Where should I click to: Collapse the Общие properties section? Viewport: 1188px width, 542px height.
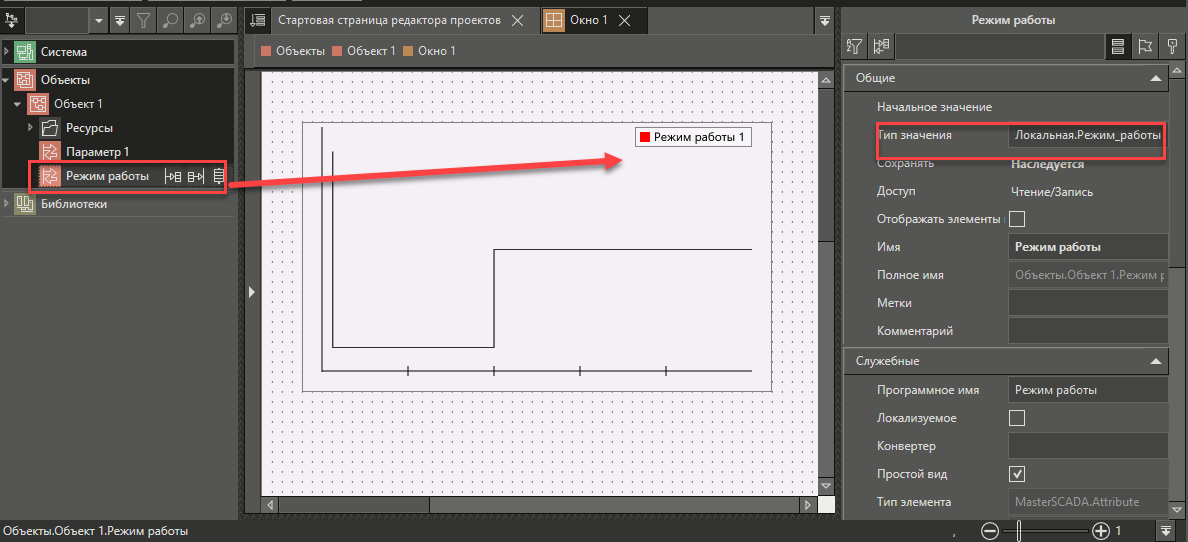(x=1155, y=78)
